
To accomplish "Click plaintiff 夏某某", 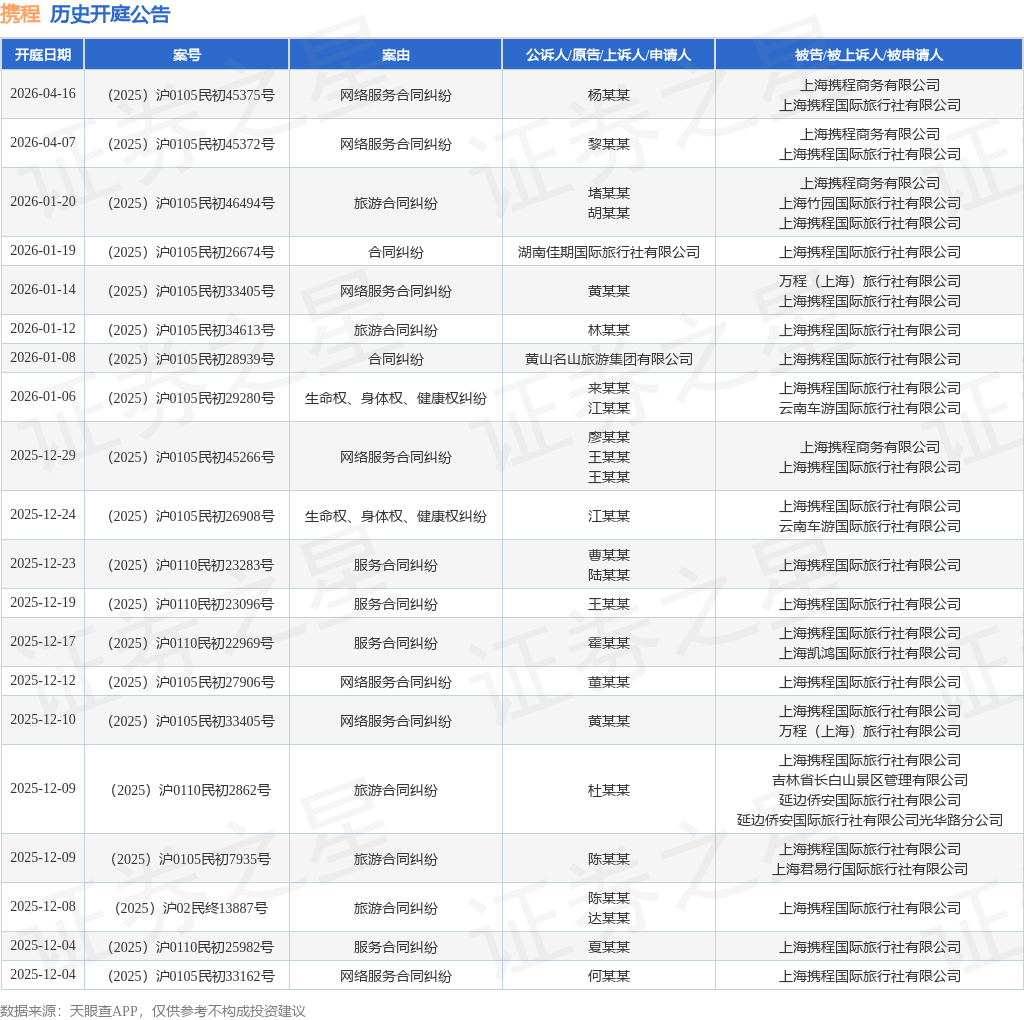I will click(609, 948).
